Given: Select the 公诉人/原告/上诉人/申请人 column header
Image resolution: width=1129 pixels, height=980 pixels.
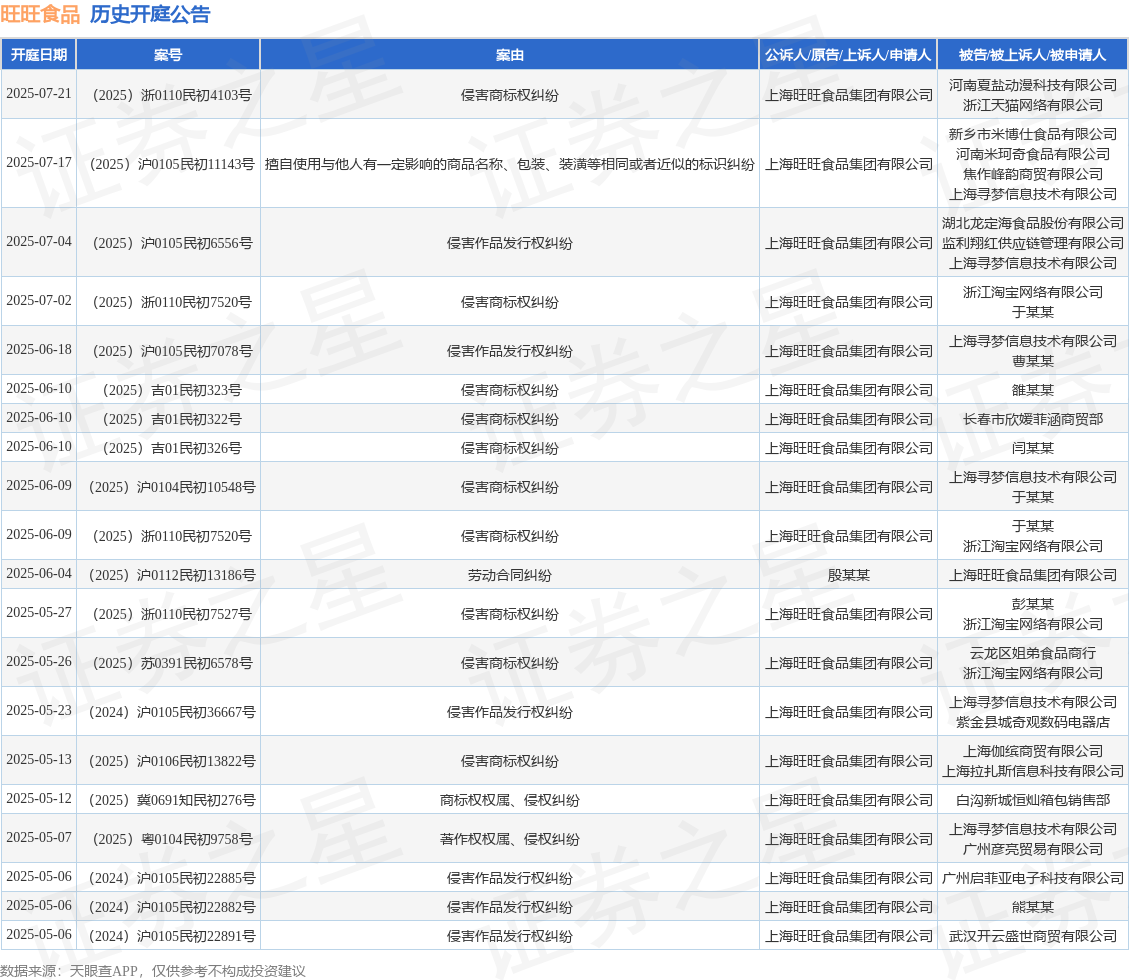Looking at the screenshot, I should [x=848, y=55].
